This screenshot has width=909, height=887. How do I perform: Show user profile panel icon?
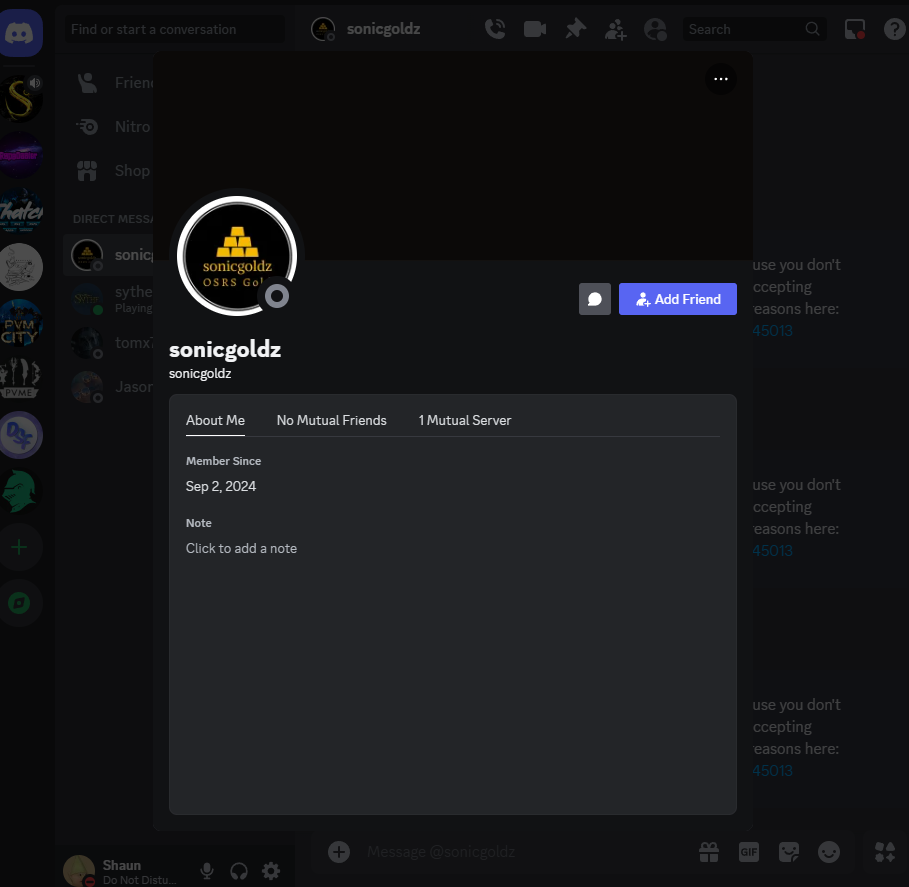655,29
